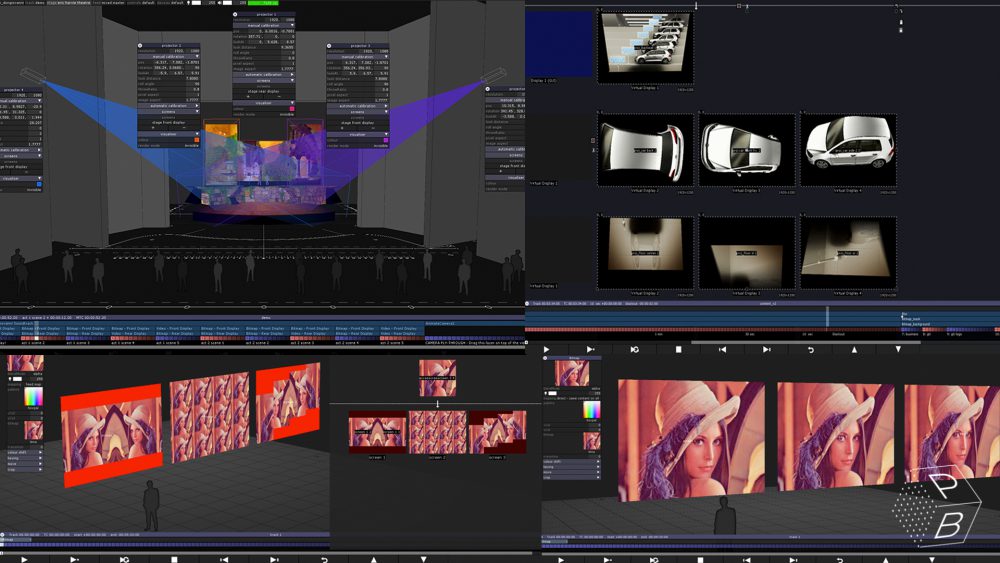This screenshot has height=563, width=1000.
Task: Start playback in the lower-right transport bar
Action: point(561,560)
